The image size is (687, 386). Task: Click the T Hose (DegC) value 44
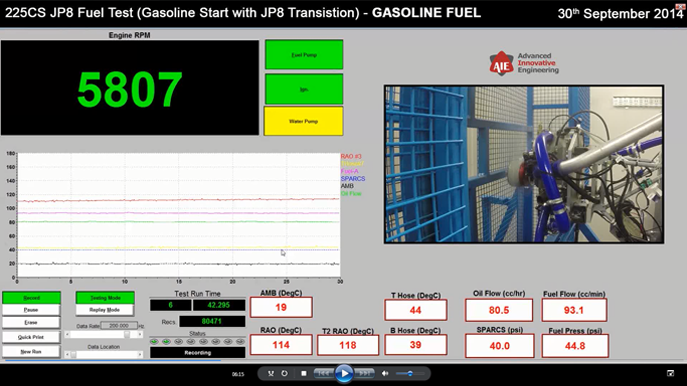(x=415, y=310)
